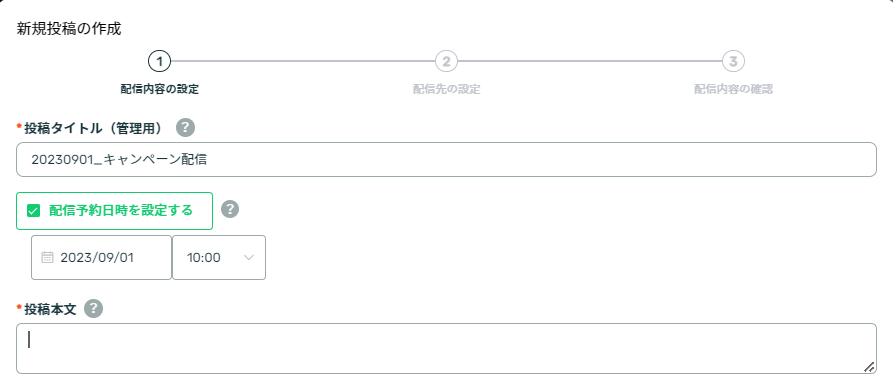
Task: Click the 配信予約日時を設定する label text
Action: [x=121, y=210]
